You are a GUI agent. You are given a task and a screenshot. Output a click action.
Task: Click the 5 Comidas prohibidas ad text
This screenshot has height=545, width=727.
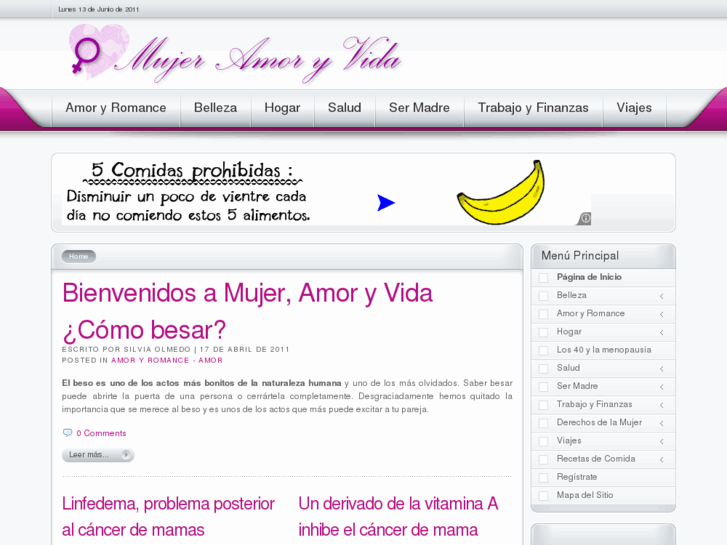[x=192, y=171]
